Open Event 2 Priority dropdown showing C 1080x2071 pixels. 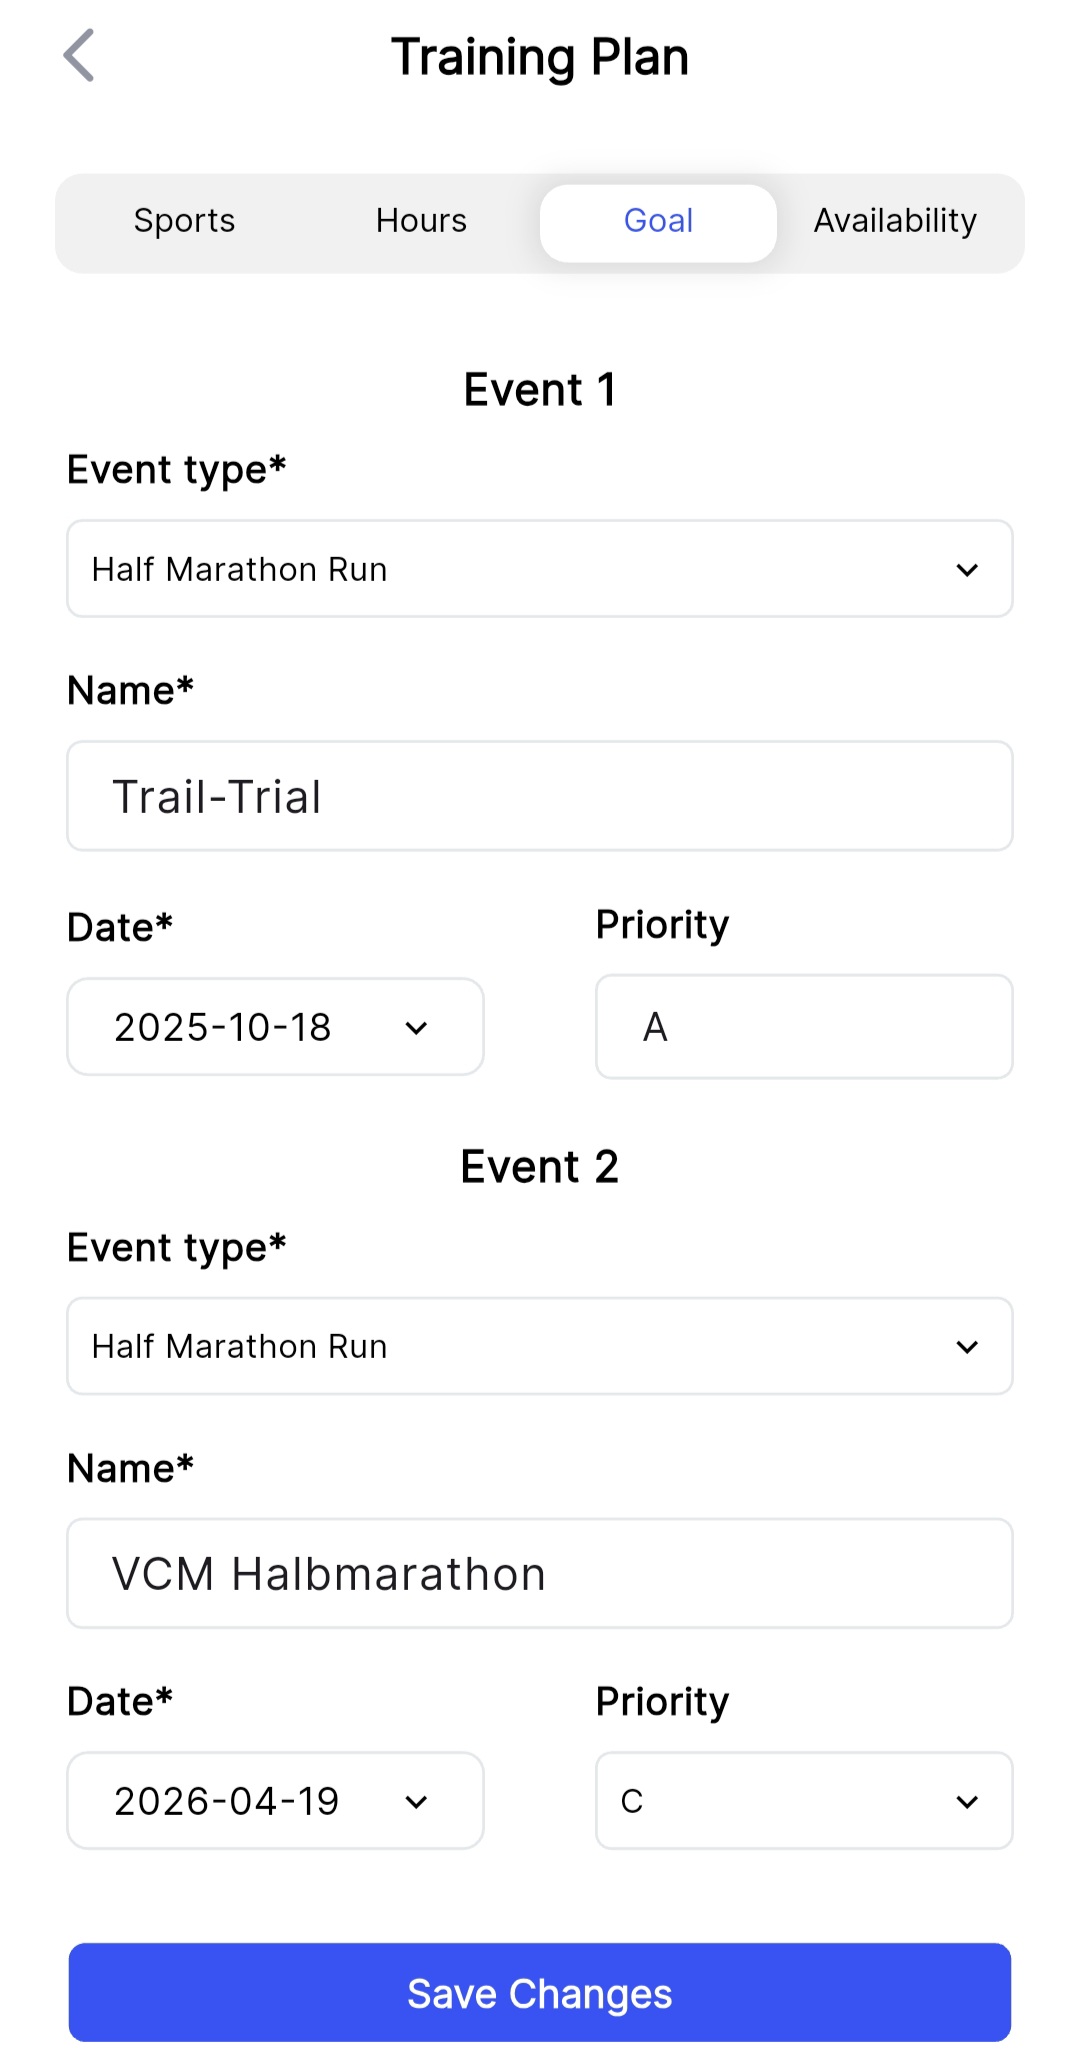click(804, 1801)
